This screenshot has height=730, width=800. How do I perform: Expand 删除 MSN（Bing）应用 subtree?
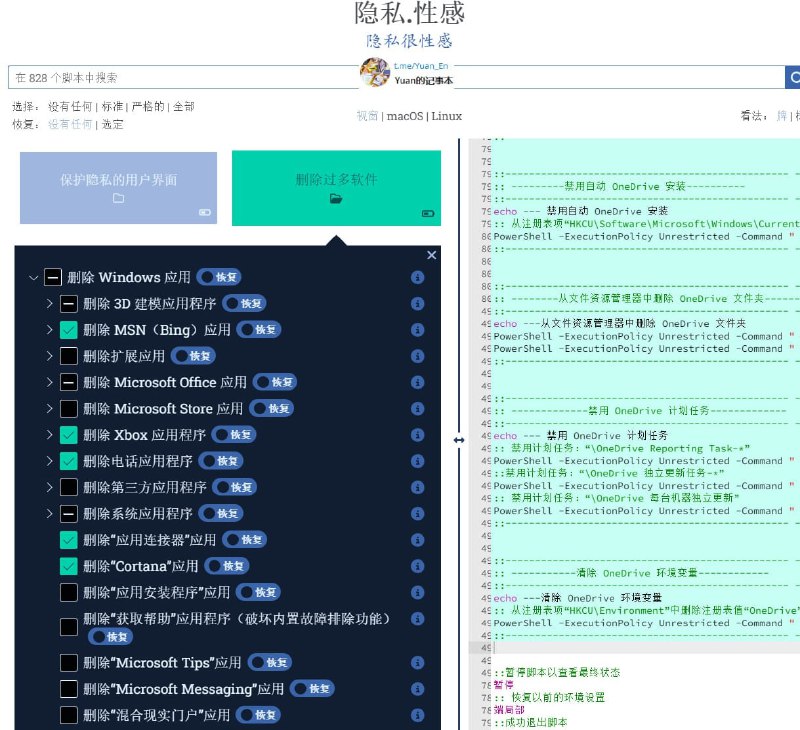(49, 330)
